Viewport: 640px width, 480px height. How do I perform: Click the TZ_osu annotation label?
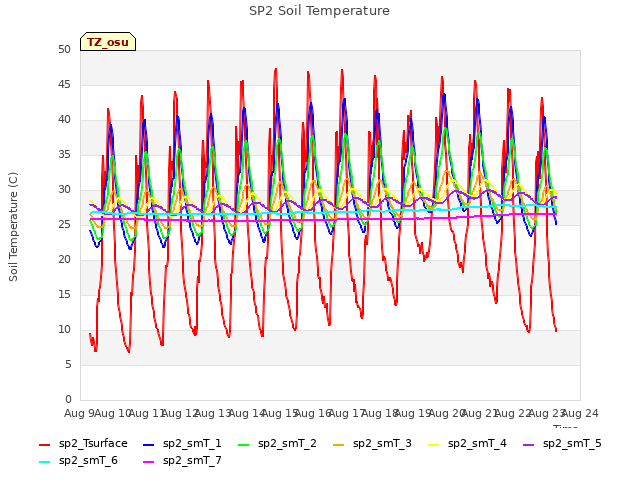[108, 42]
